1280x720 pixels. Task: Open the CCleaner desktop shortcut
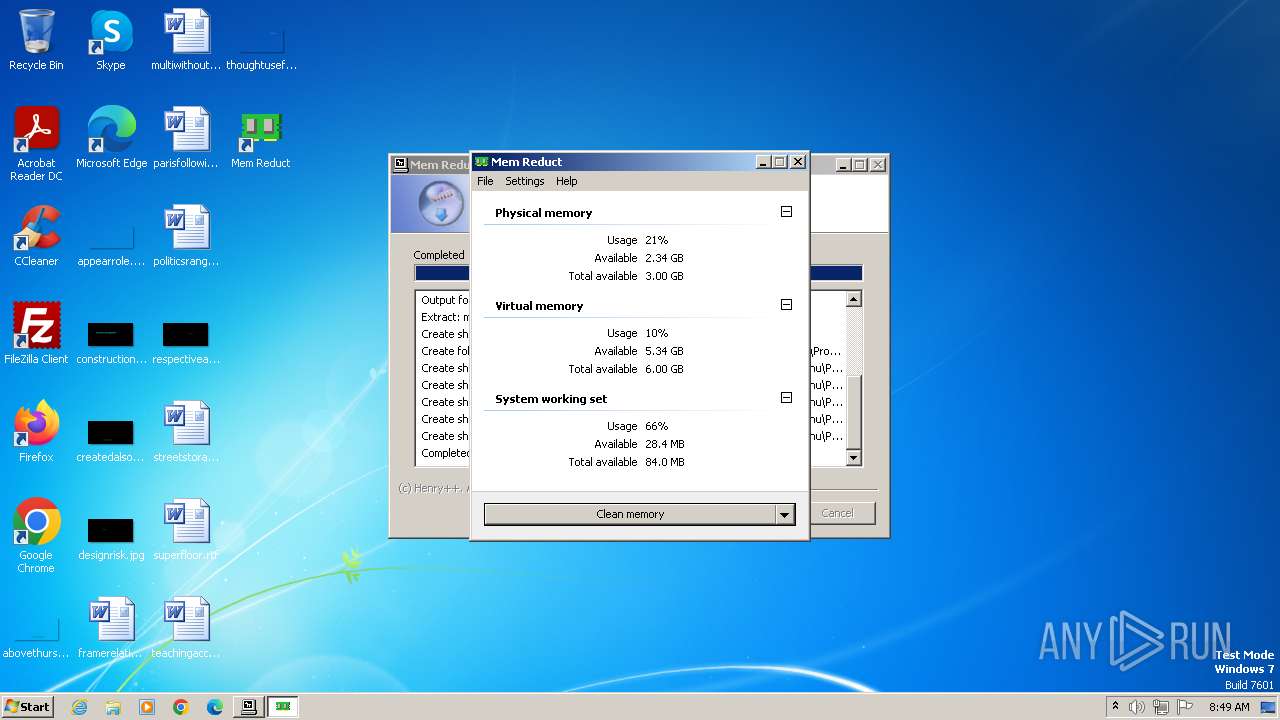coord(36,236)
